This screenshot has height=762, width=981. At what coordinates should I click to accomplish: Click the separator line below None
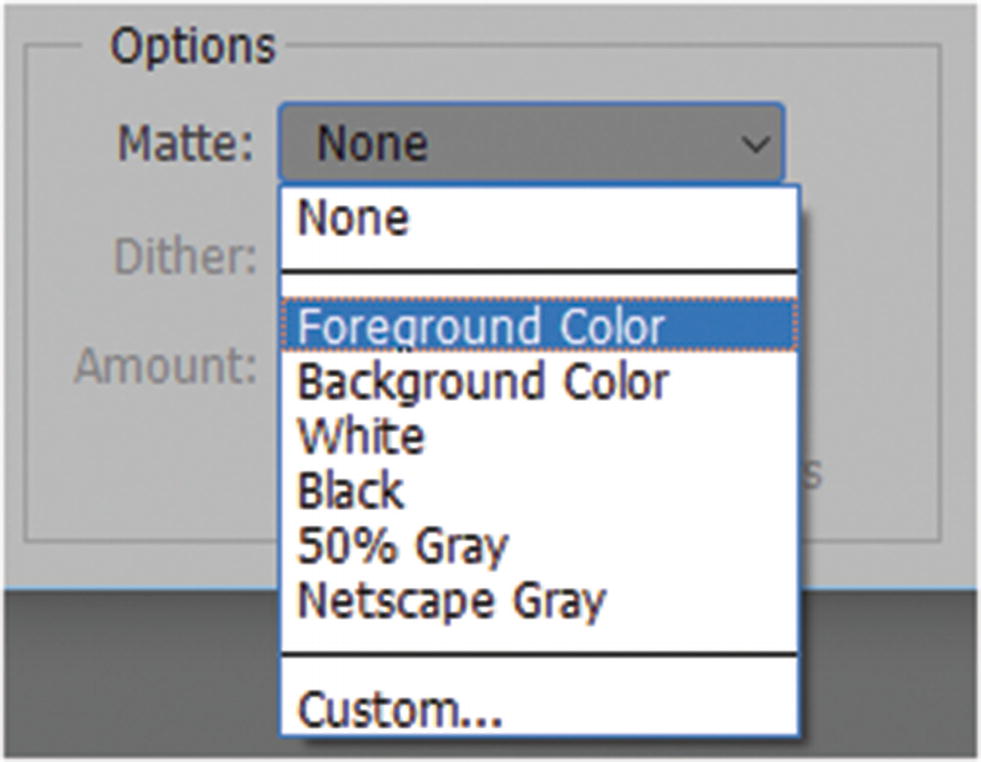[539, 272]
